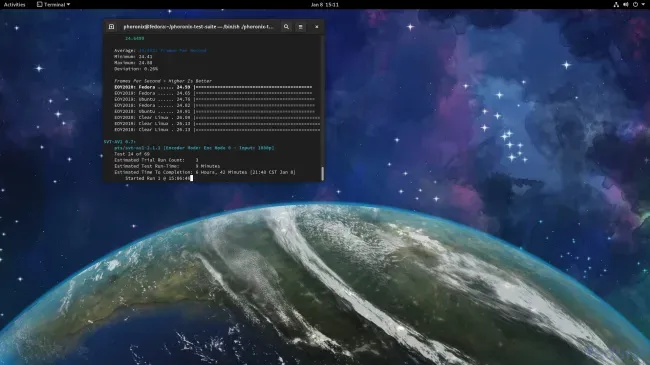Image resolution: width=650 pixels, height=365 pixels.
Task: Click the terminal cursor after Started Run 1
Action: pyautogui.click(x=192, y=178)
